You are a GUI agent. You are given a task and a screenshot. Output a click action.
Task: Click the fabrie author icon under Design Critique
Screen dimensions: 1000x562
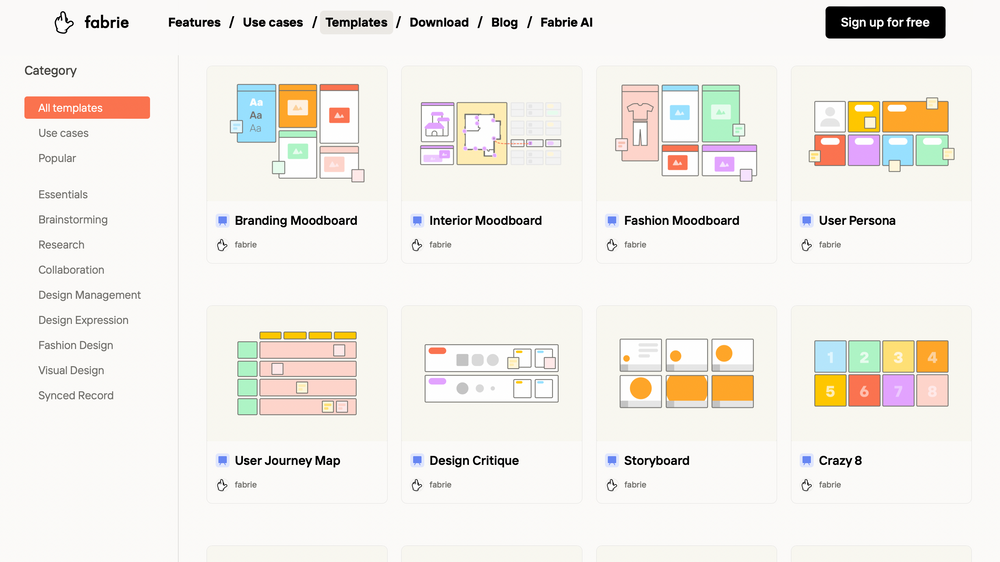(417, 485)
